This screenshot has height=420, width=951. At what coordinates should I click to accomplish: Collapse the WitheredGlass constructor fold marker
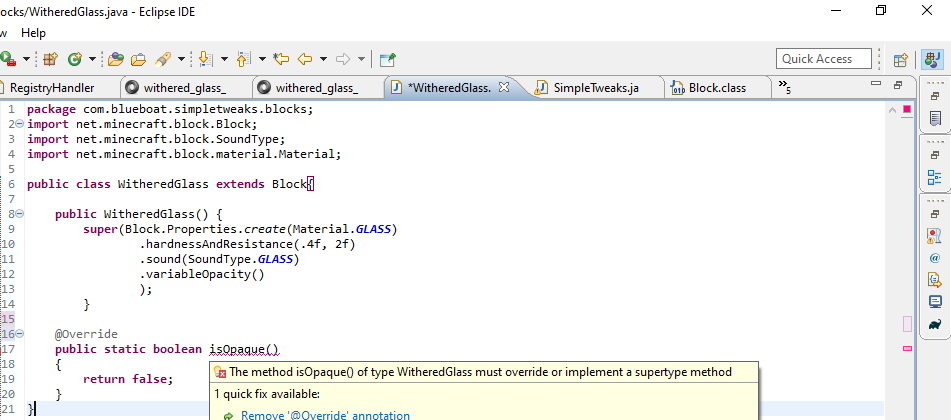coord(20,214)
